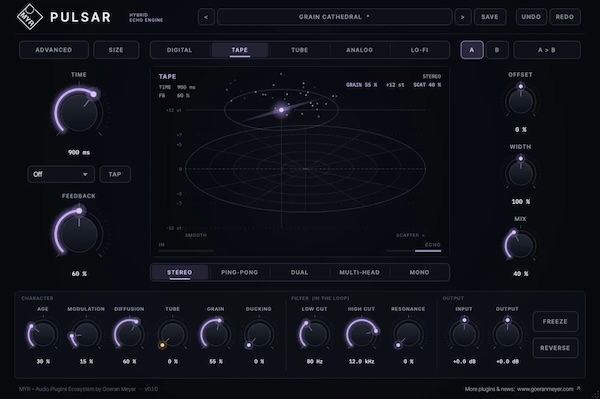The width and height of the screenshot is (600, 399).
Task: Click the 900 ms time value
Action: coord(79,152)
